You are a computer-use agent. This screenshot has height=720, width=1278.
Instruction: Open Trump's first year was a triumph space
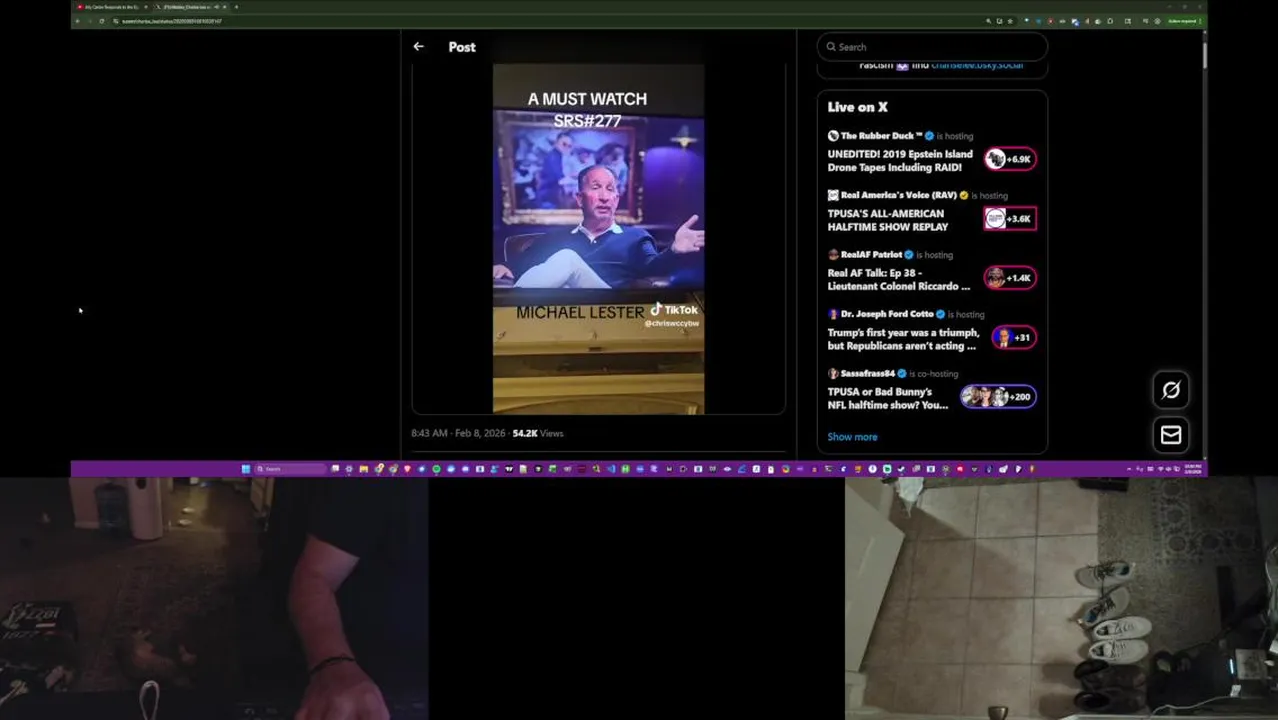tap(903, 339)
